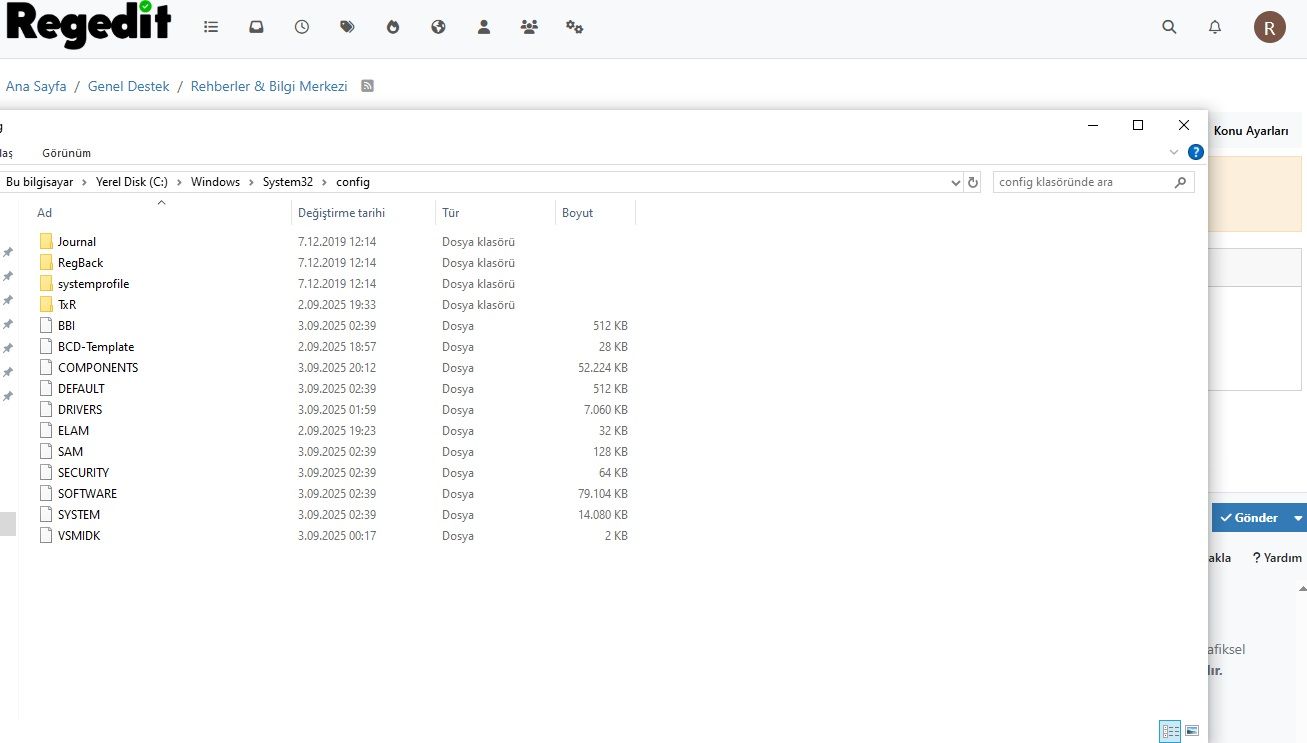The image size is (1307, 743).
Task: Open the R user avatar menu
Action: coord(1270,27)
